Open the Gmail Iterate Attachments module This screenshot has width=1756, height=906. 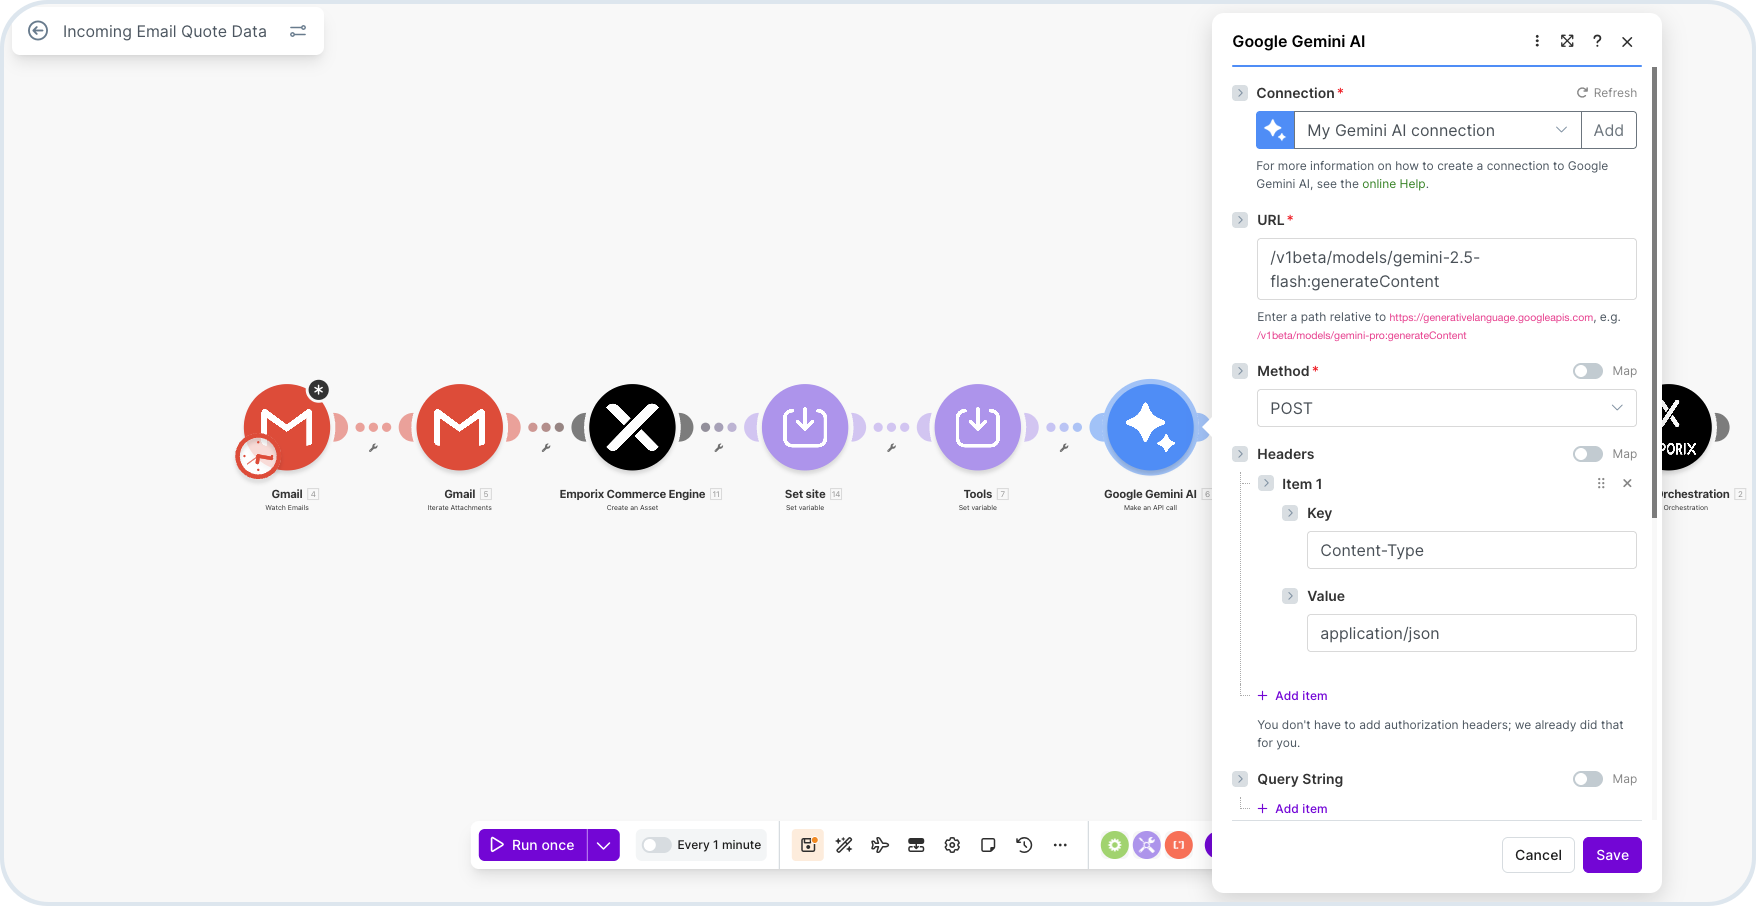tap(460, 427)
